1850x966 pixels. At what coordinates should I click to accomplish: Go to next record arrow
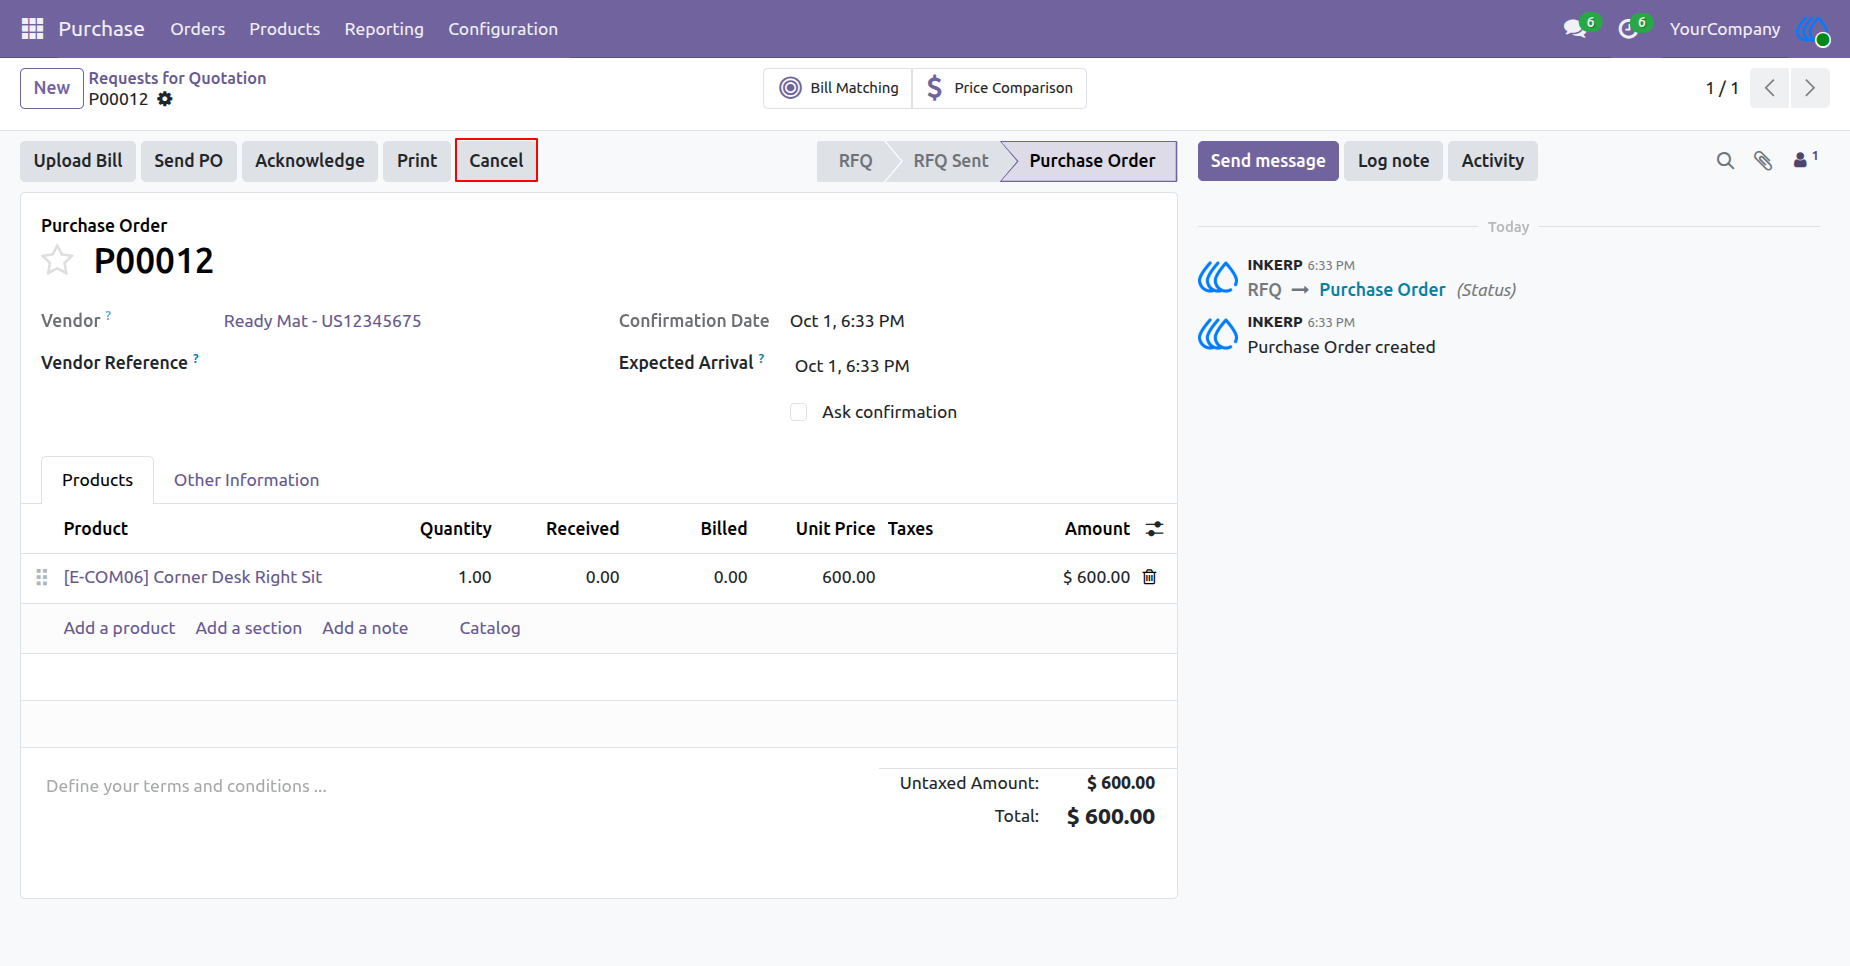pyautogui.click(x=1810, y=88)
